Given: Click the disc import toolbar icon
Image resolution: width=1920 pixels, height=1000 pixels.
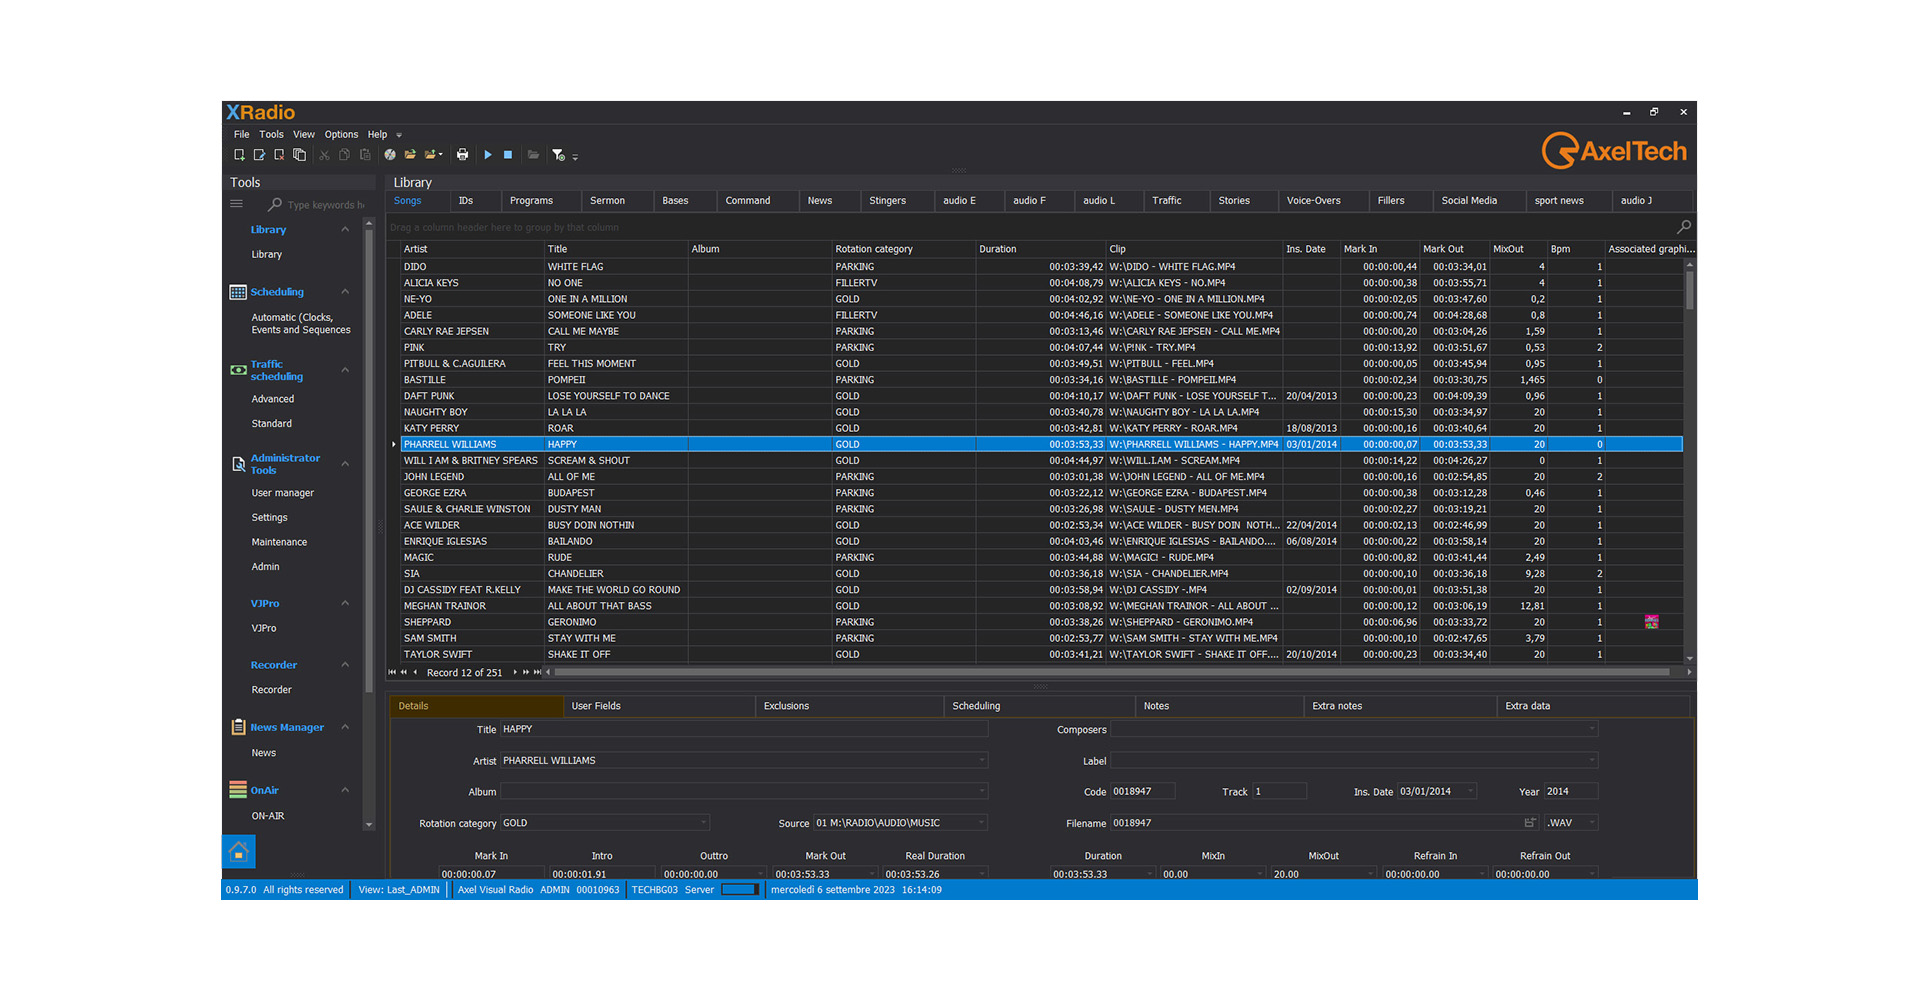Looking at the screenshot, I should pyautogui.click(x=390, y=155).
